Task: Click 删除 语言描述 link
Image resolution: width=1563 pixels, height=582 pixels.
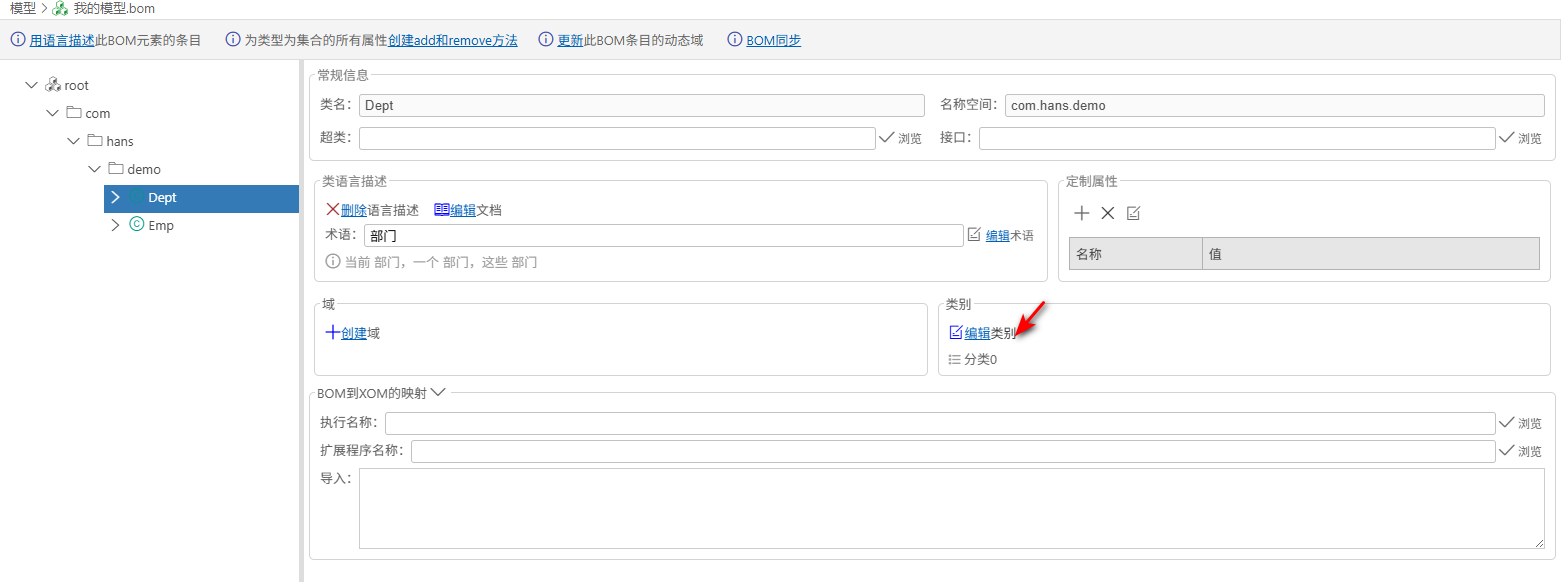Action: click(x=353, y=210)
